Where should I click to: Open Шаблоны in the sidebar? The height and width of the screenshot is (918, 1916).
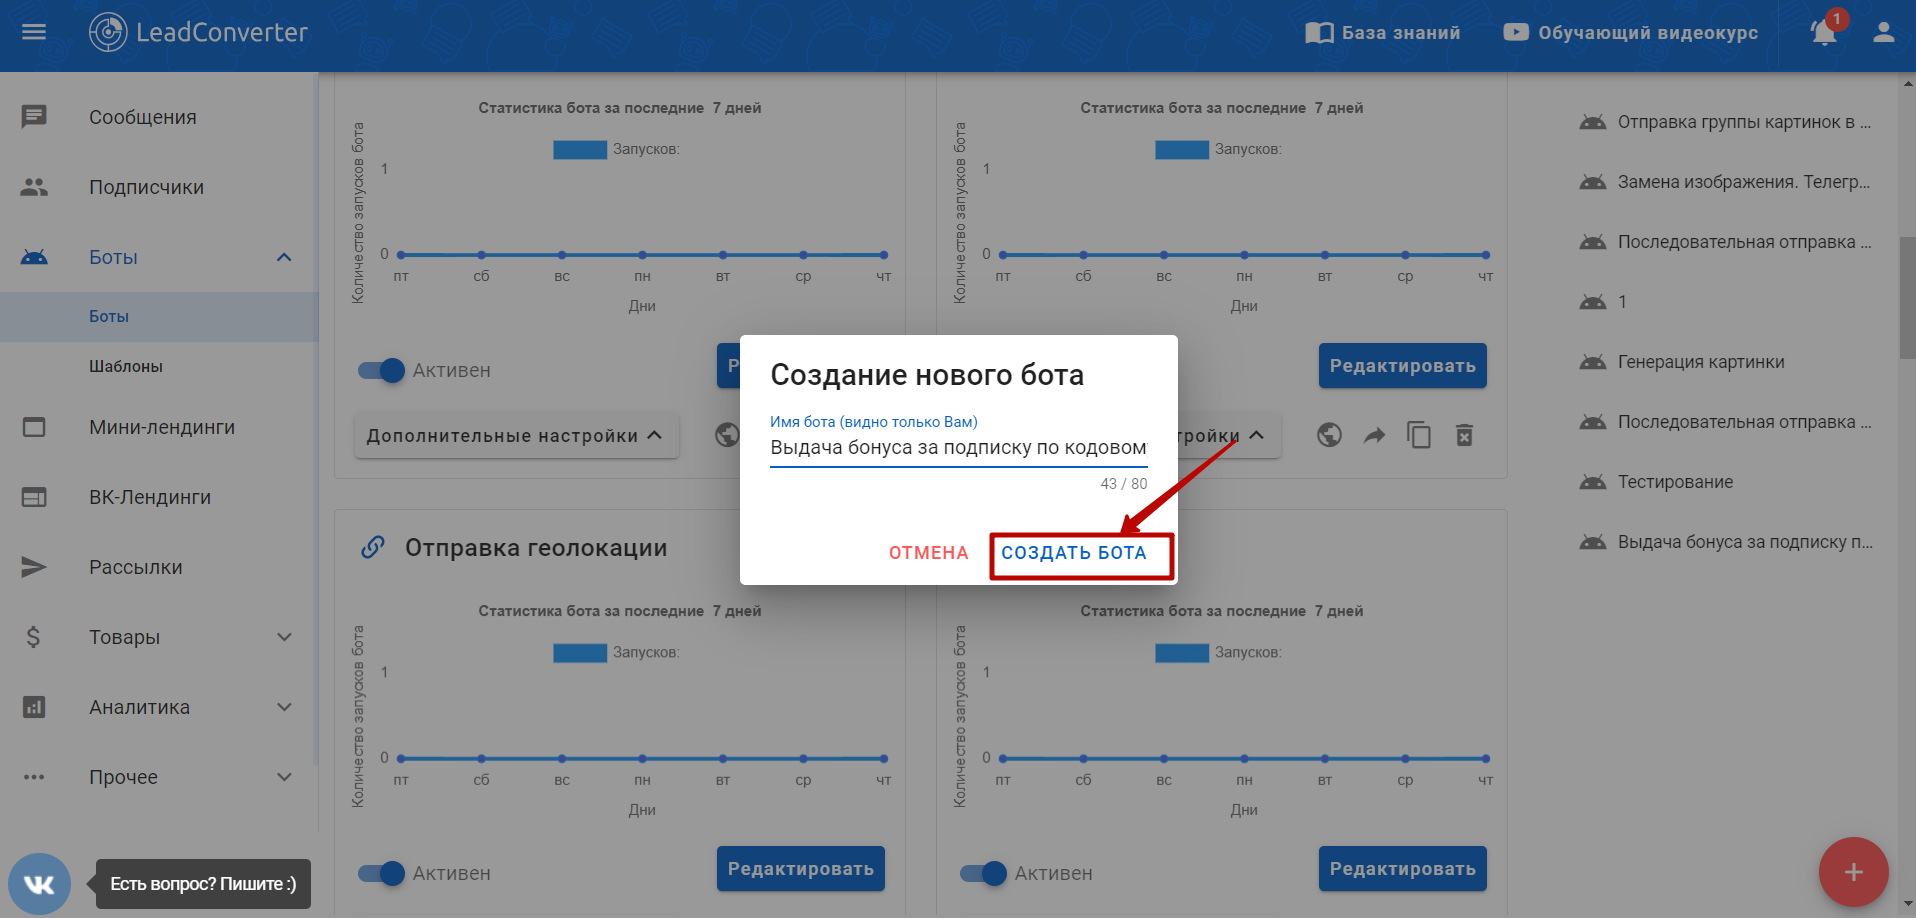(126, 366)
